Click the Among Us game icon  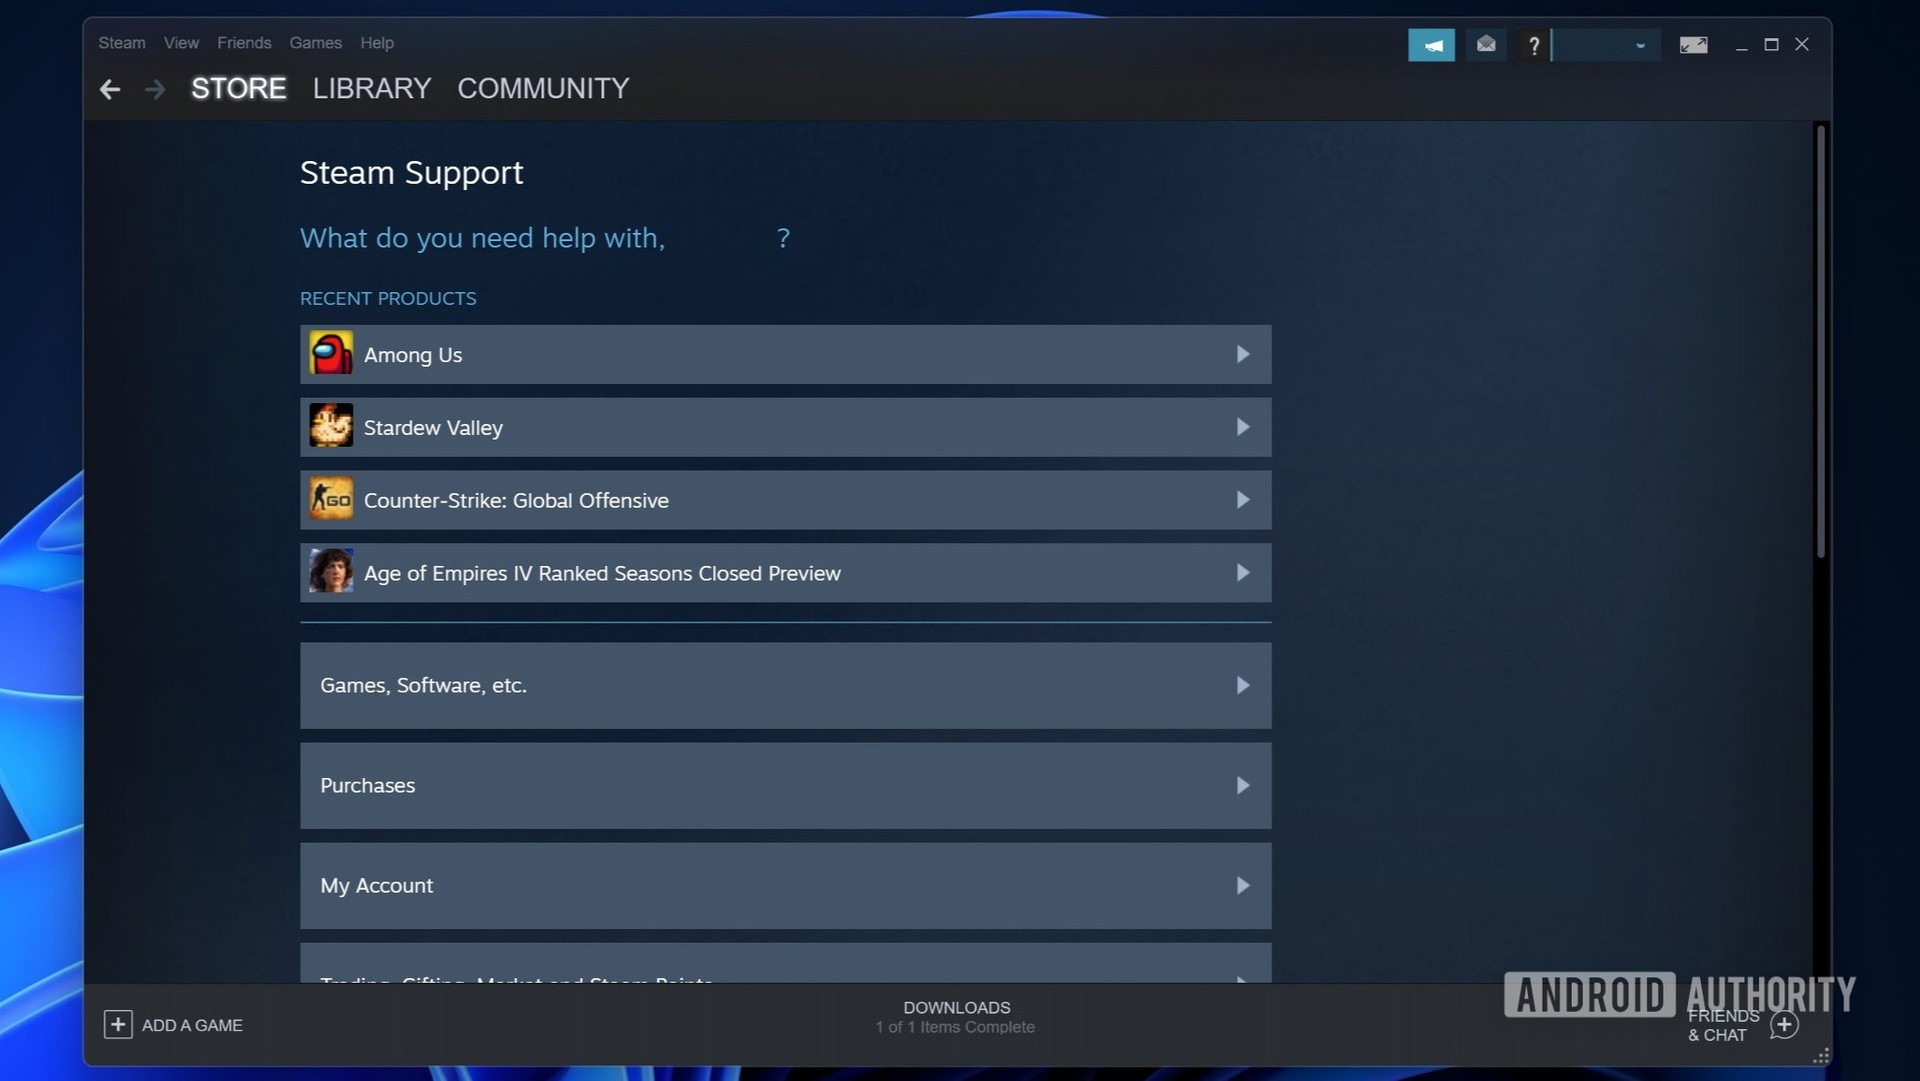click(x=331, y=354)
